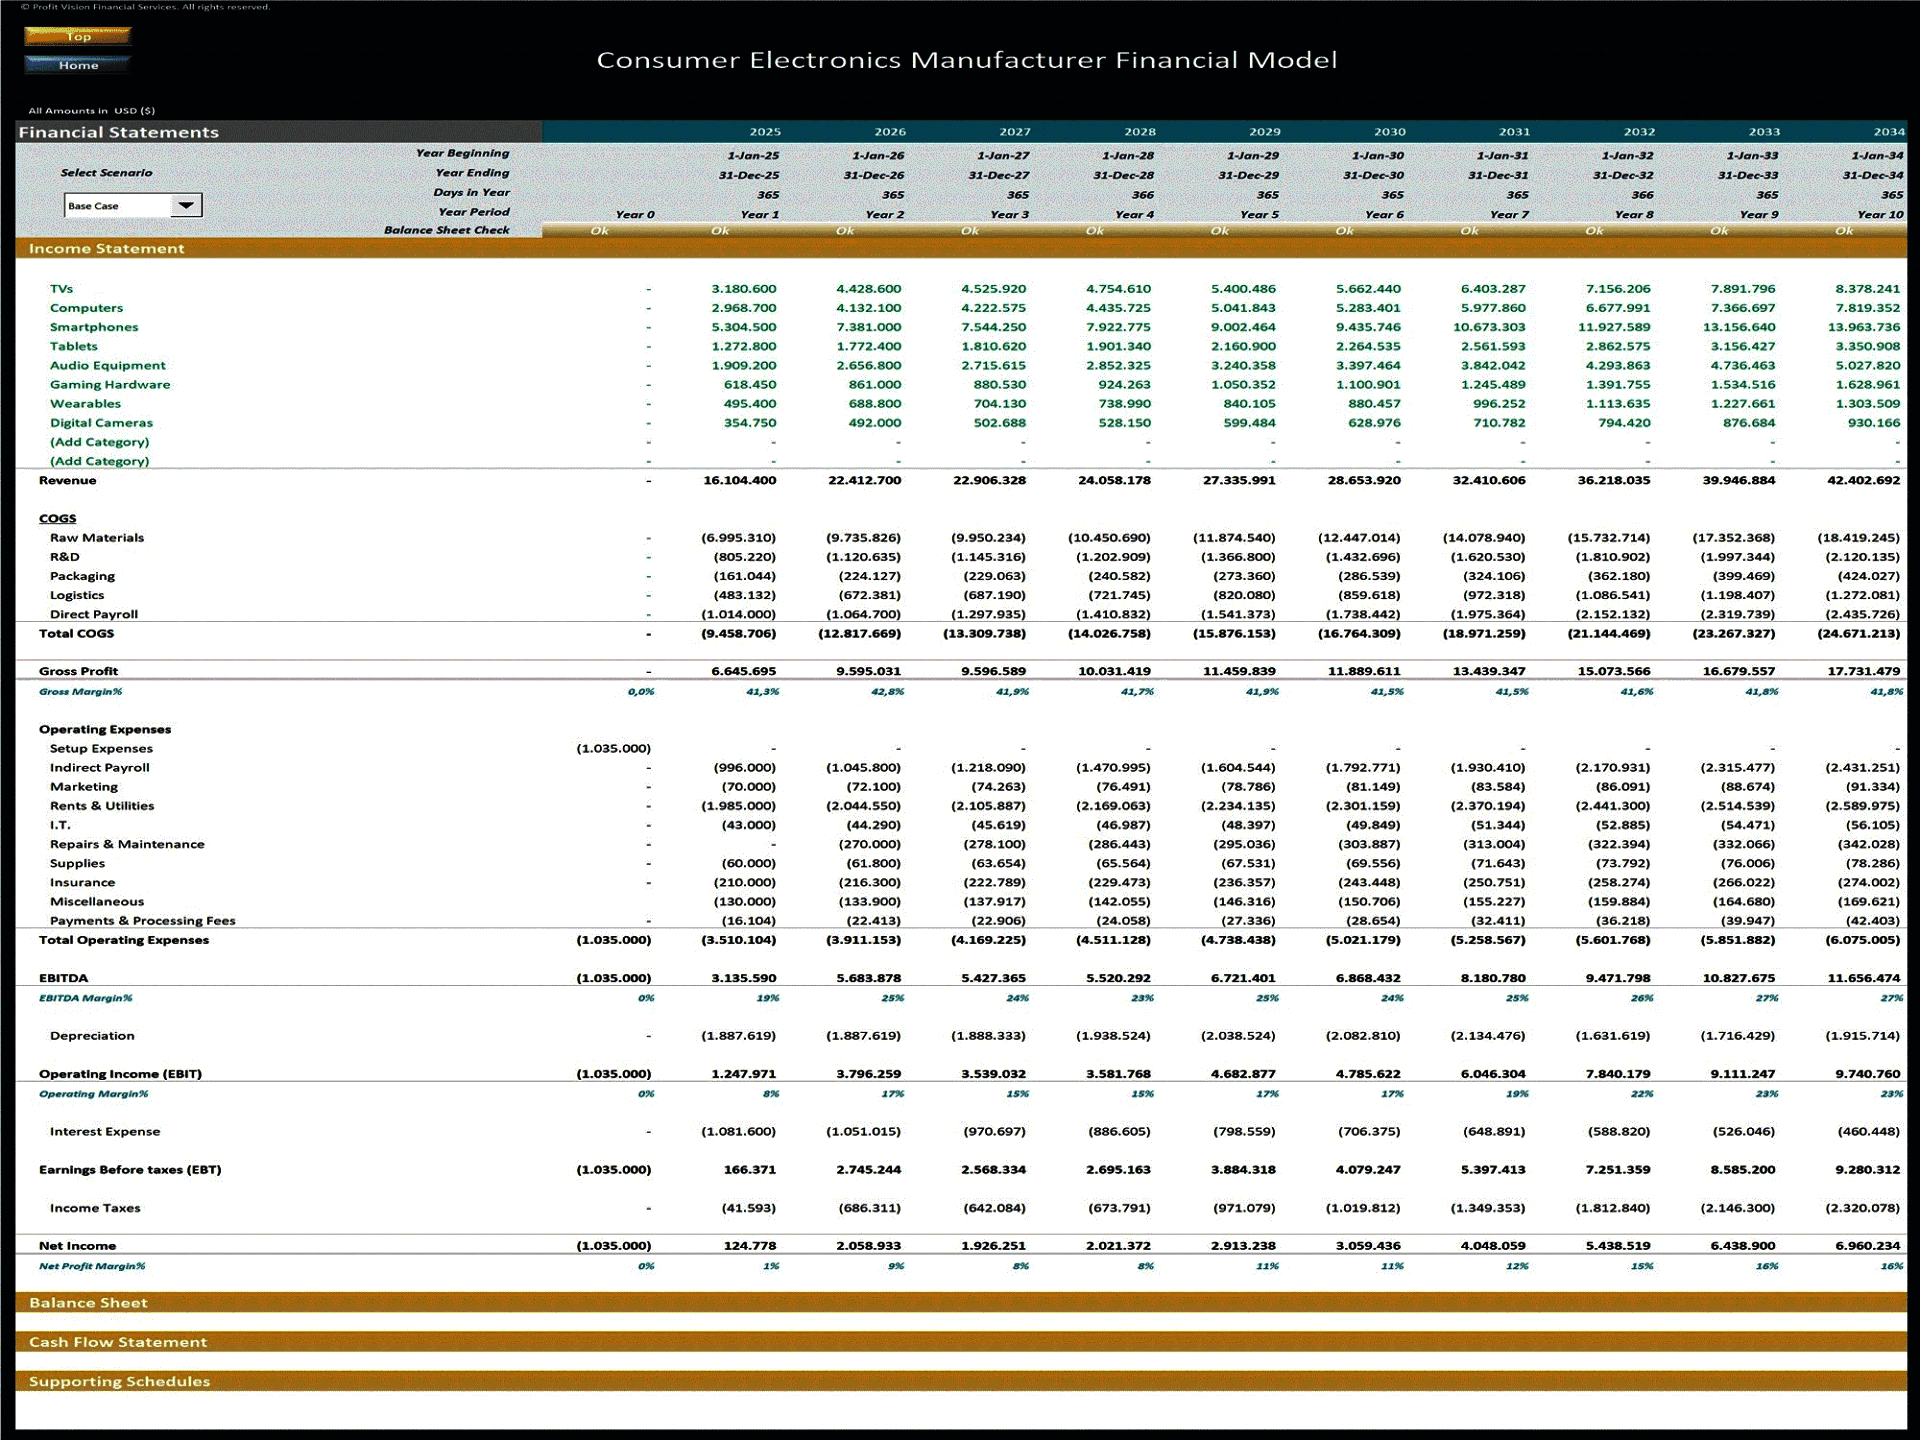
Task: Collapse the Income Statement section header
Action: 106,248
